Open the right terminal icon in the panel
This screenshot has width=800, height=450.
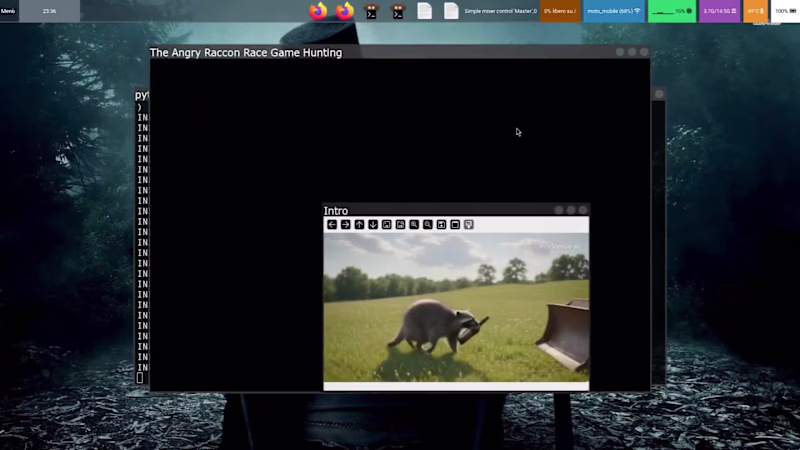click(398, 11)
